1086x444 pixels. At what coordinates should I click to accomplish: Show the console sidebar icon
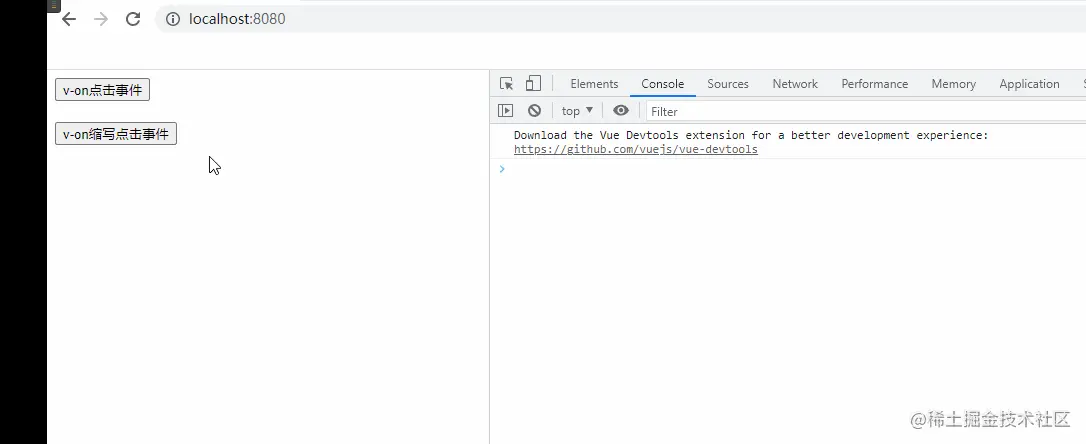pyautogui.click(x=506, y=111)
